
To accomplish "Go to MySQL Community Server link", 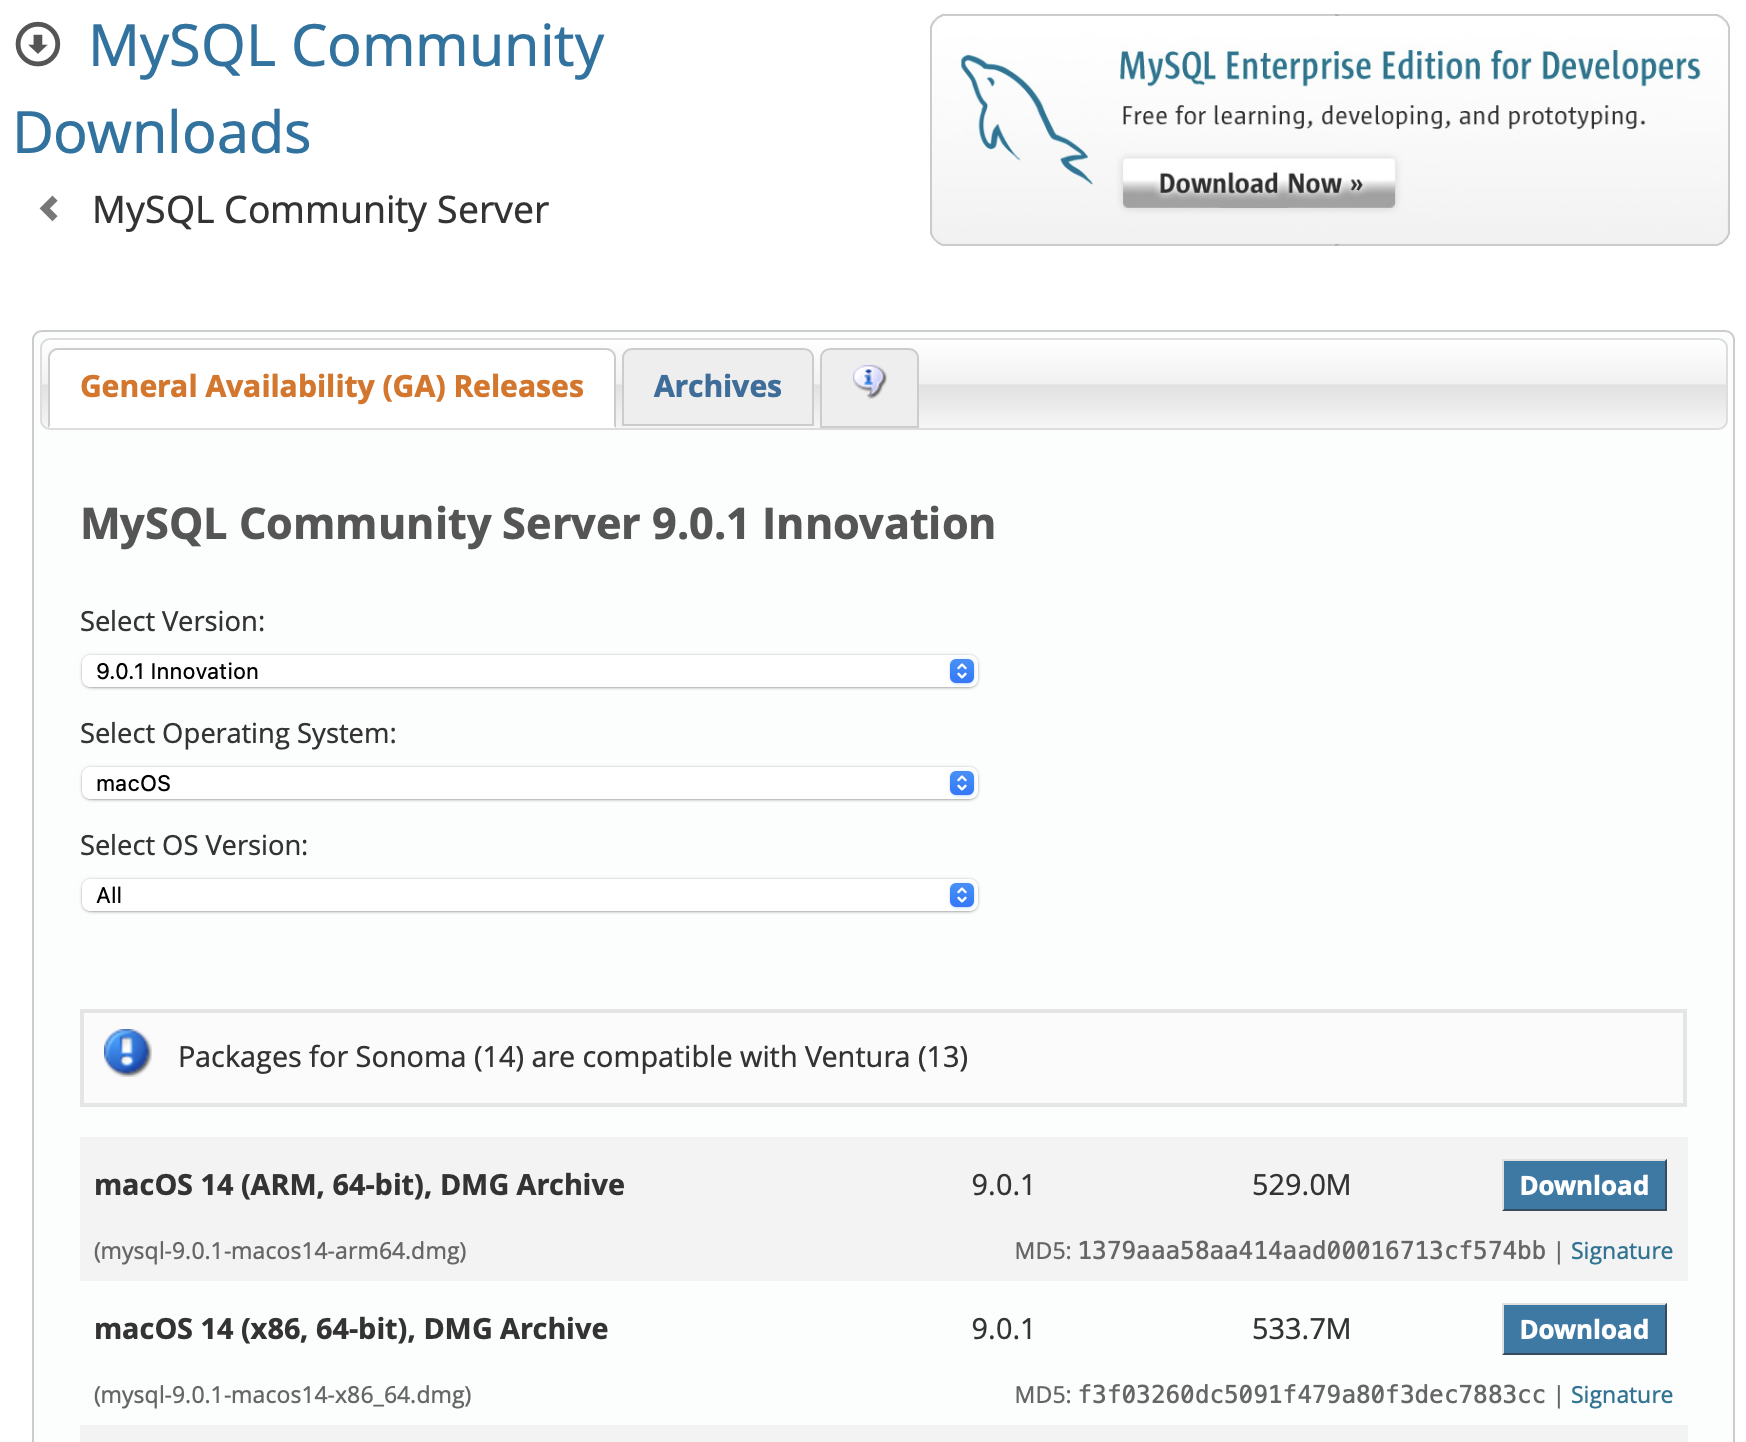I will 320,210.
